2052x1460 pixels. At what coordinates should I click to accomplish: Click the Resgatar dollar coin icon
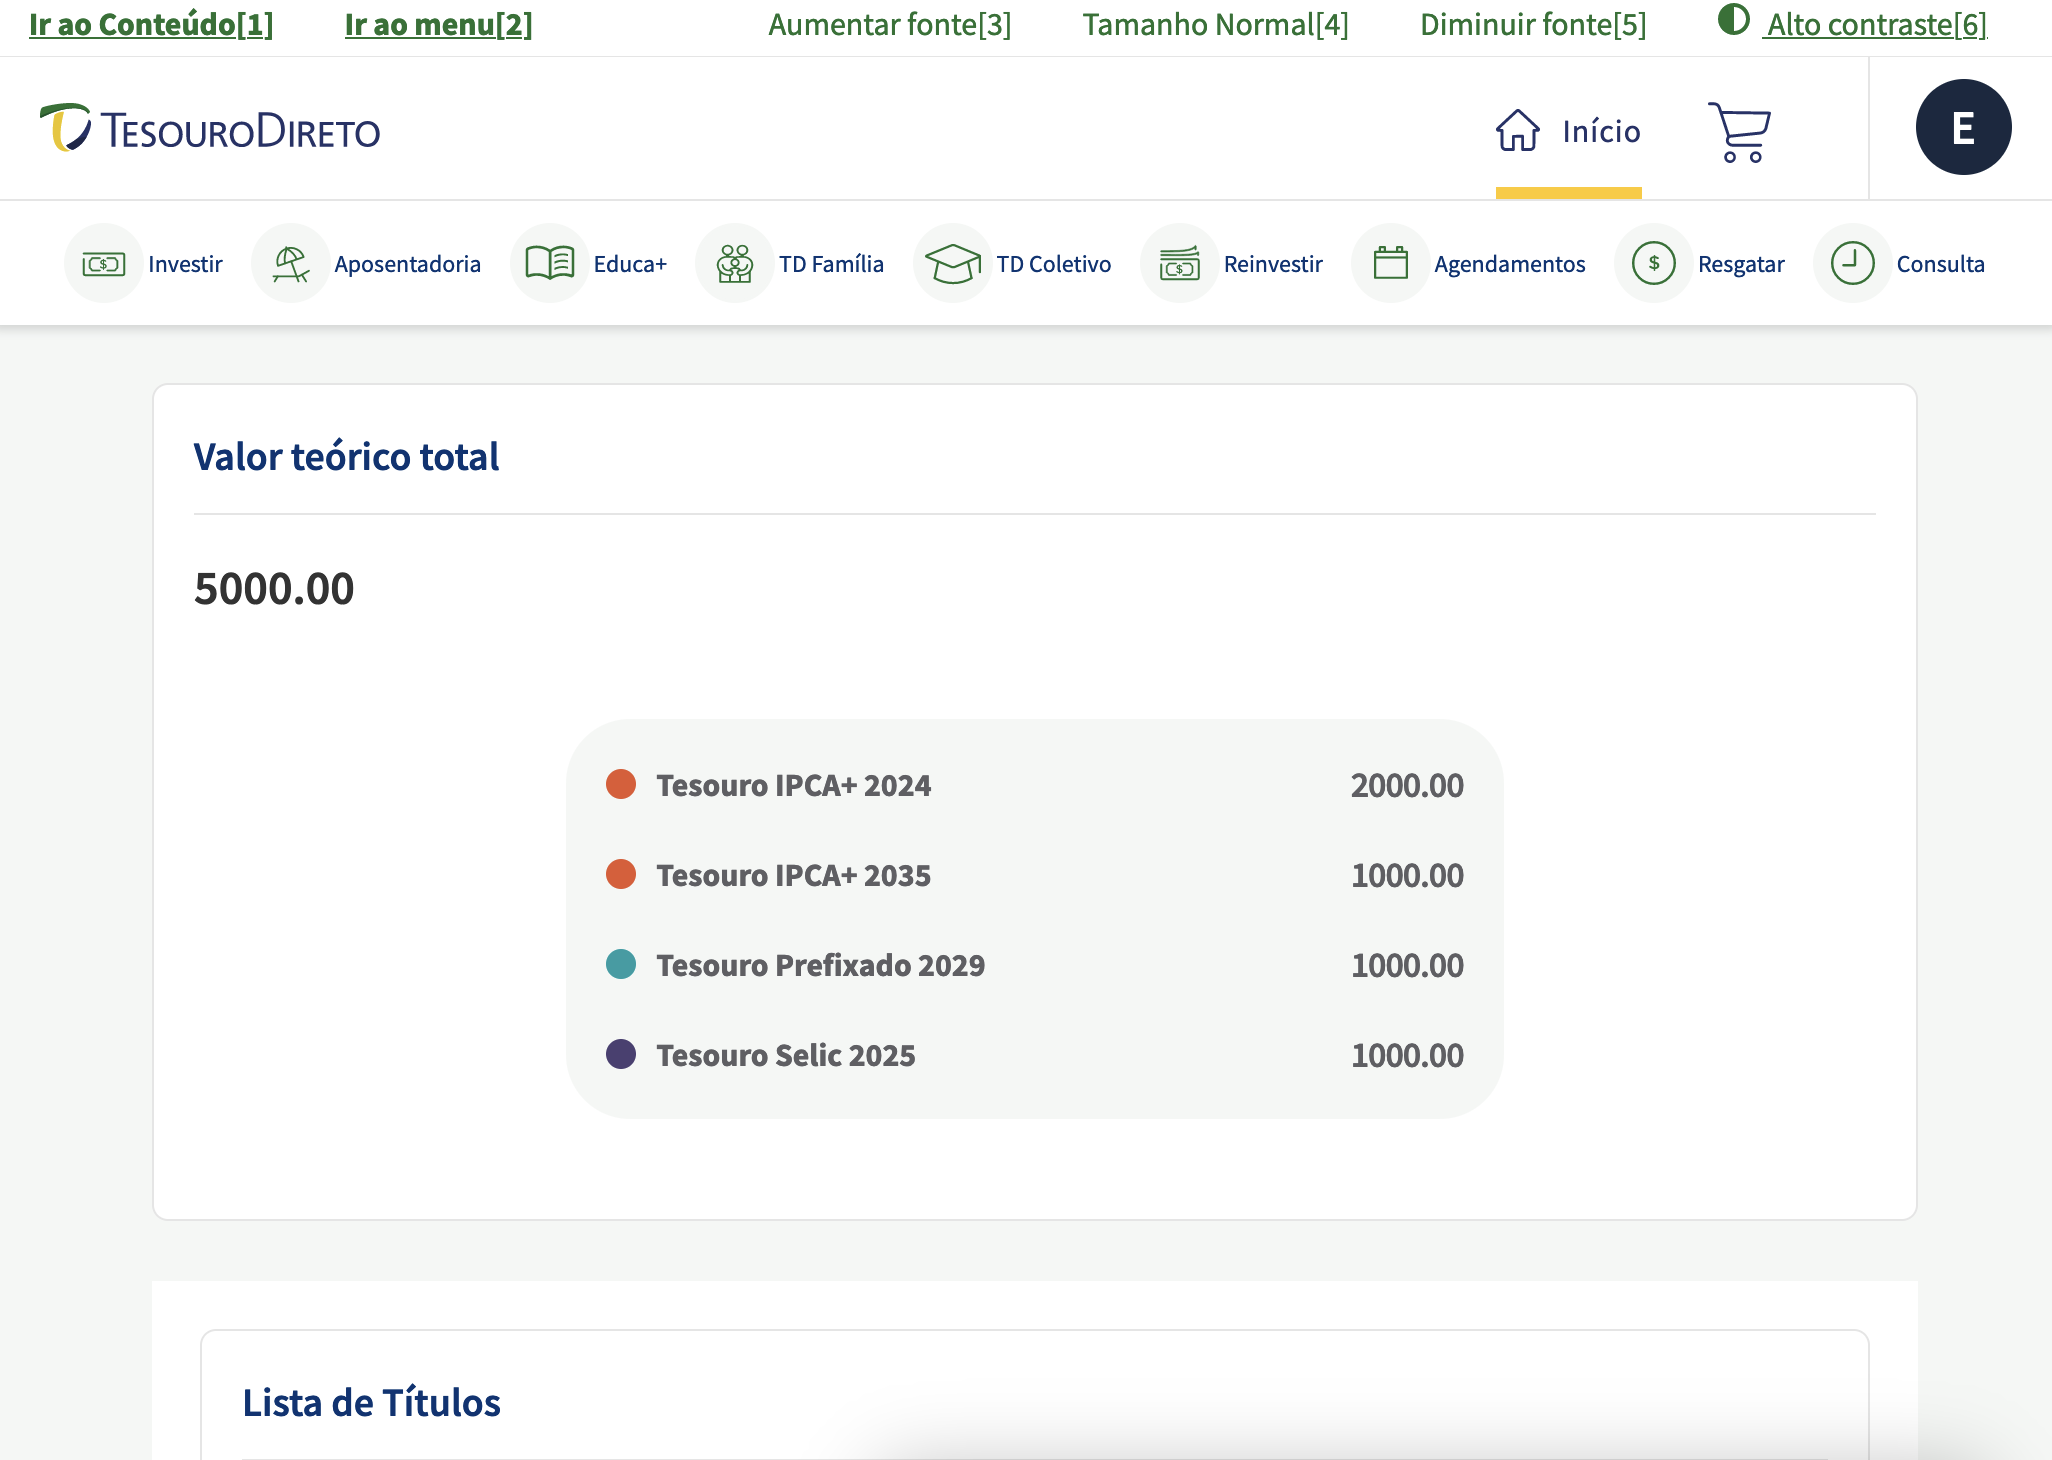click(1654, 264)
